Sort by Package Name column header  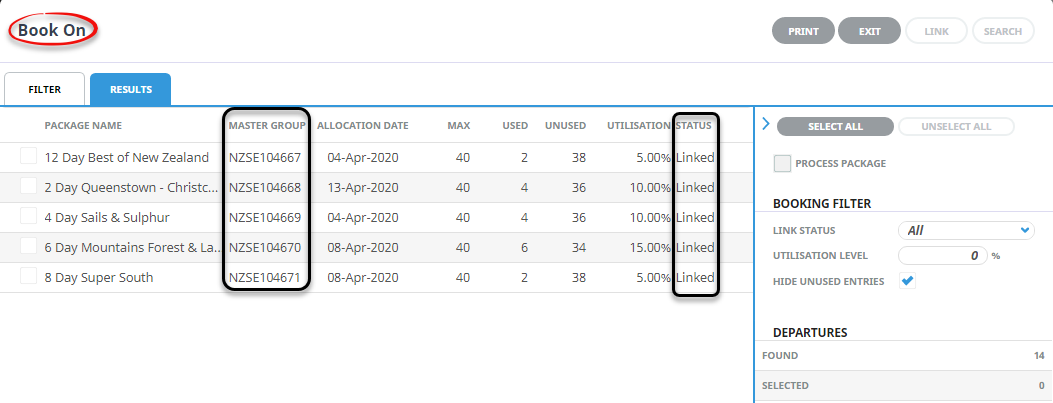(83, 126)
